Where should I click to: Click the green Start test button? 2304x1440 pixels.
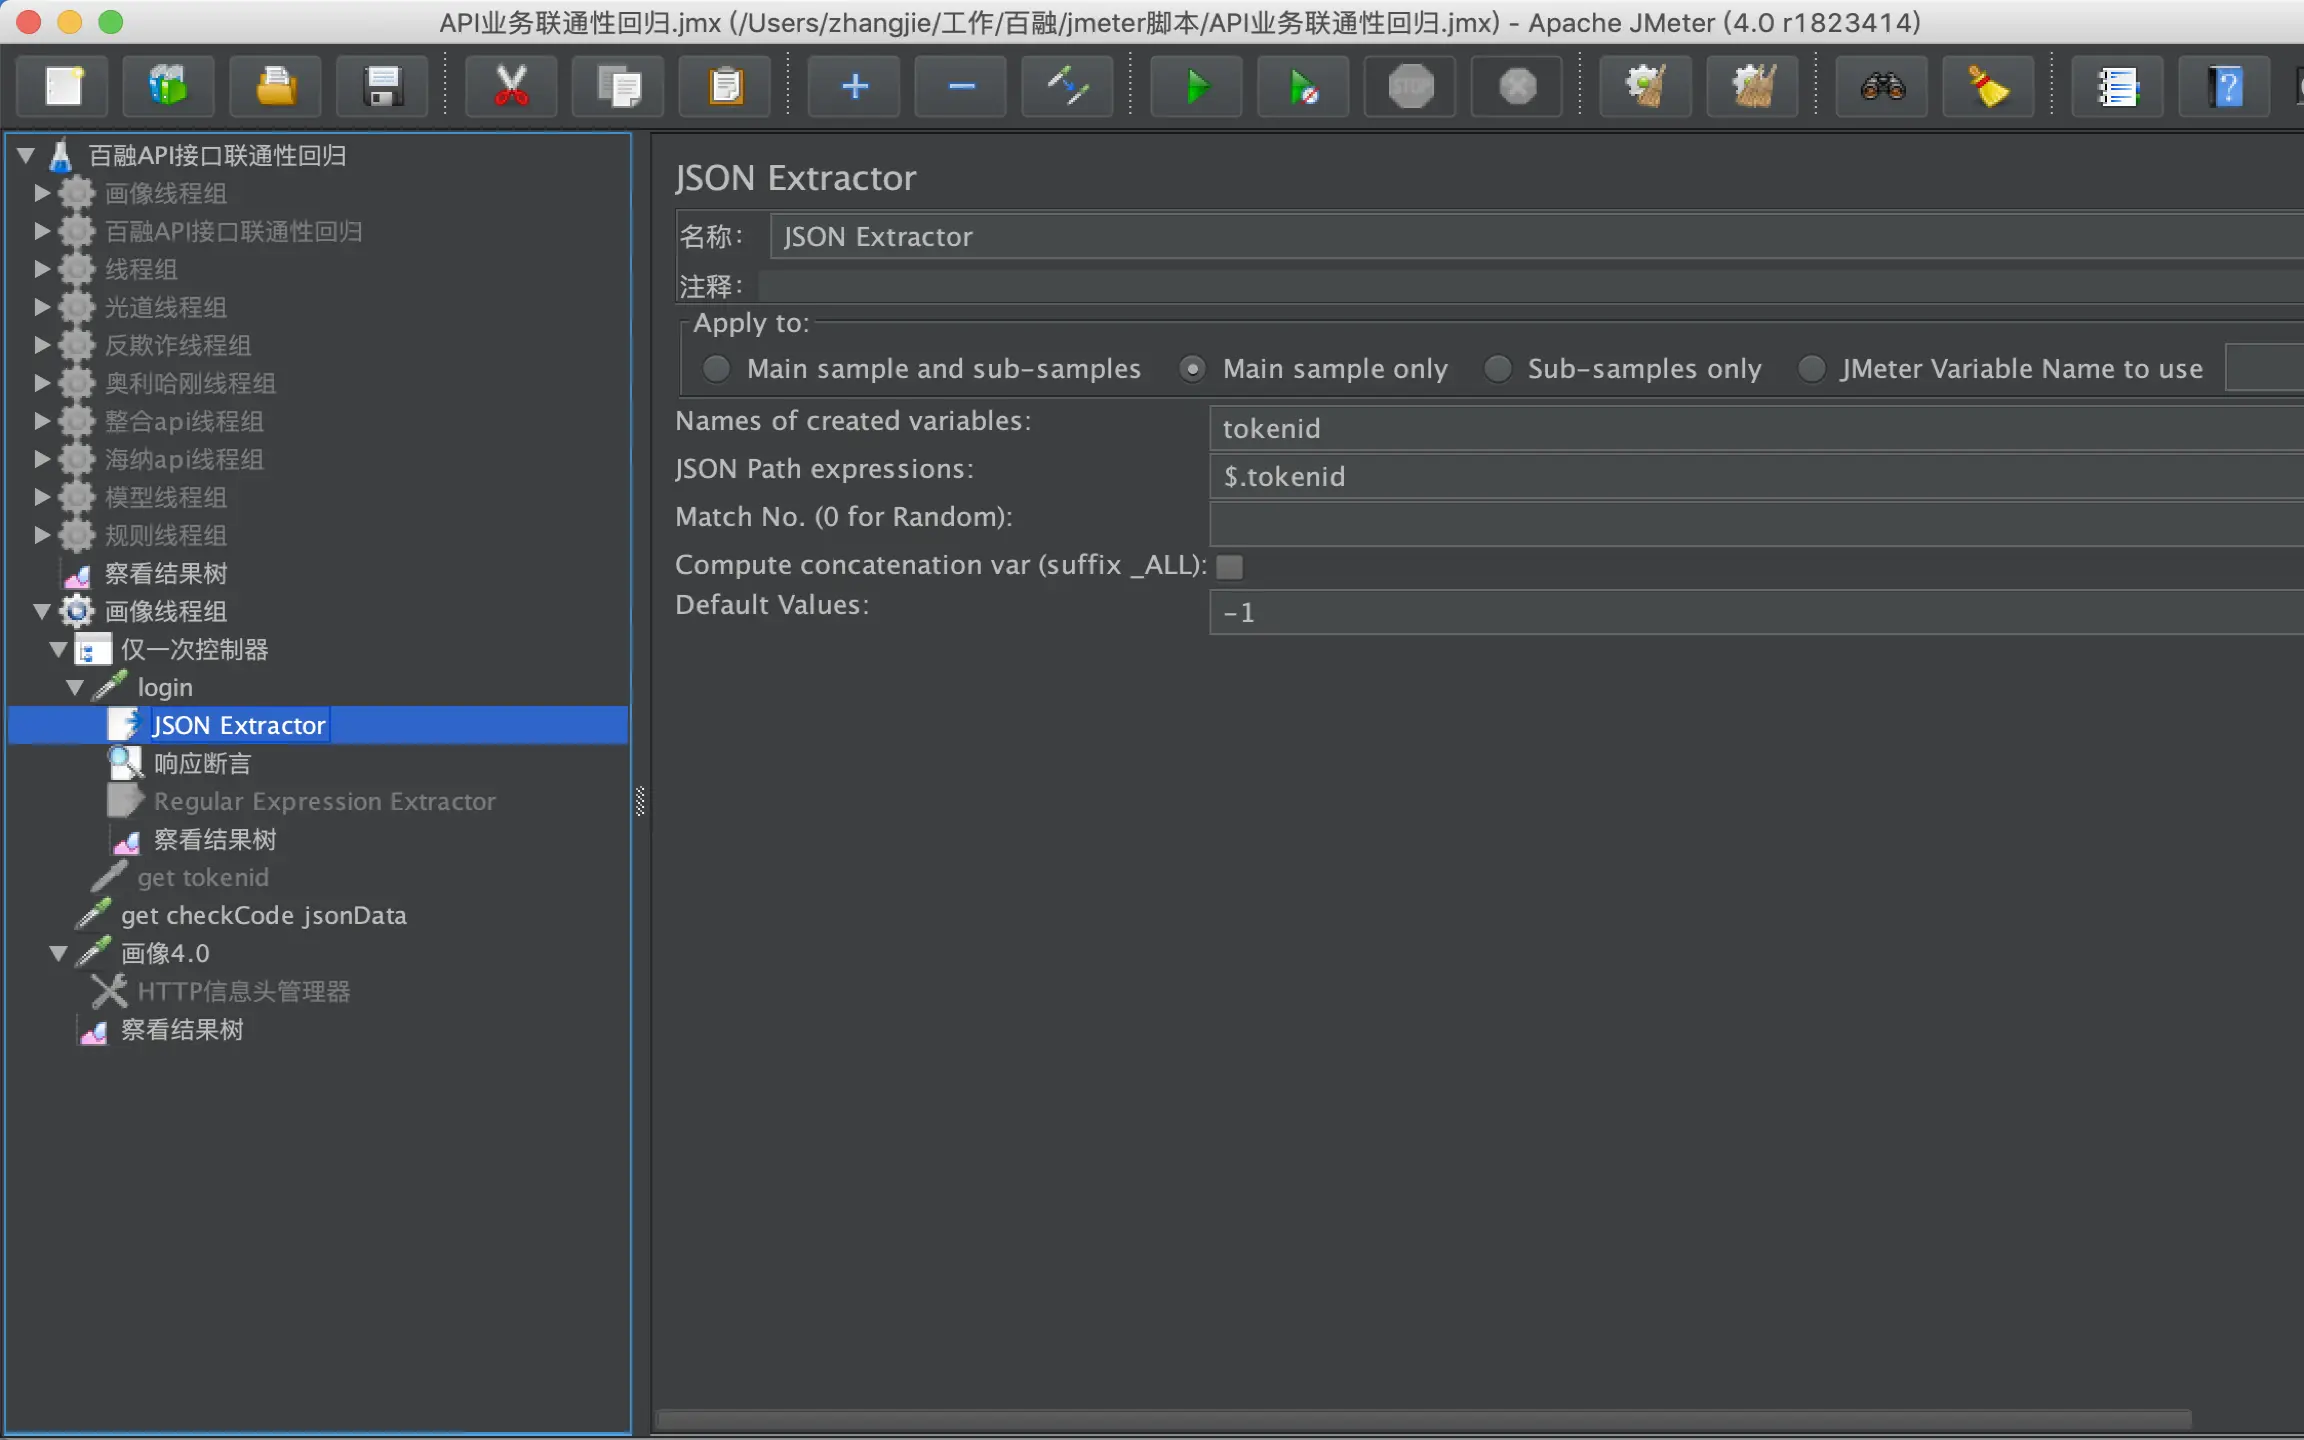pyautogui.click(x=1196, y=87)
